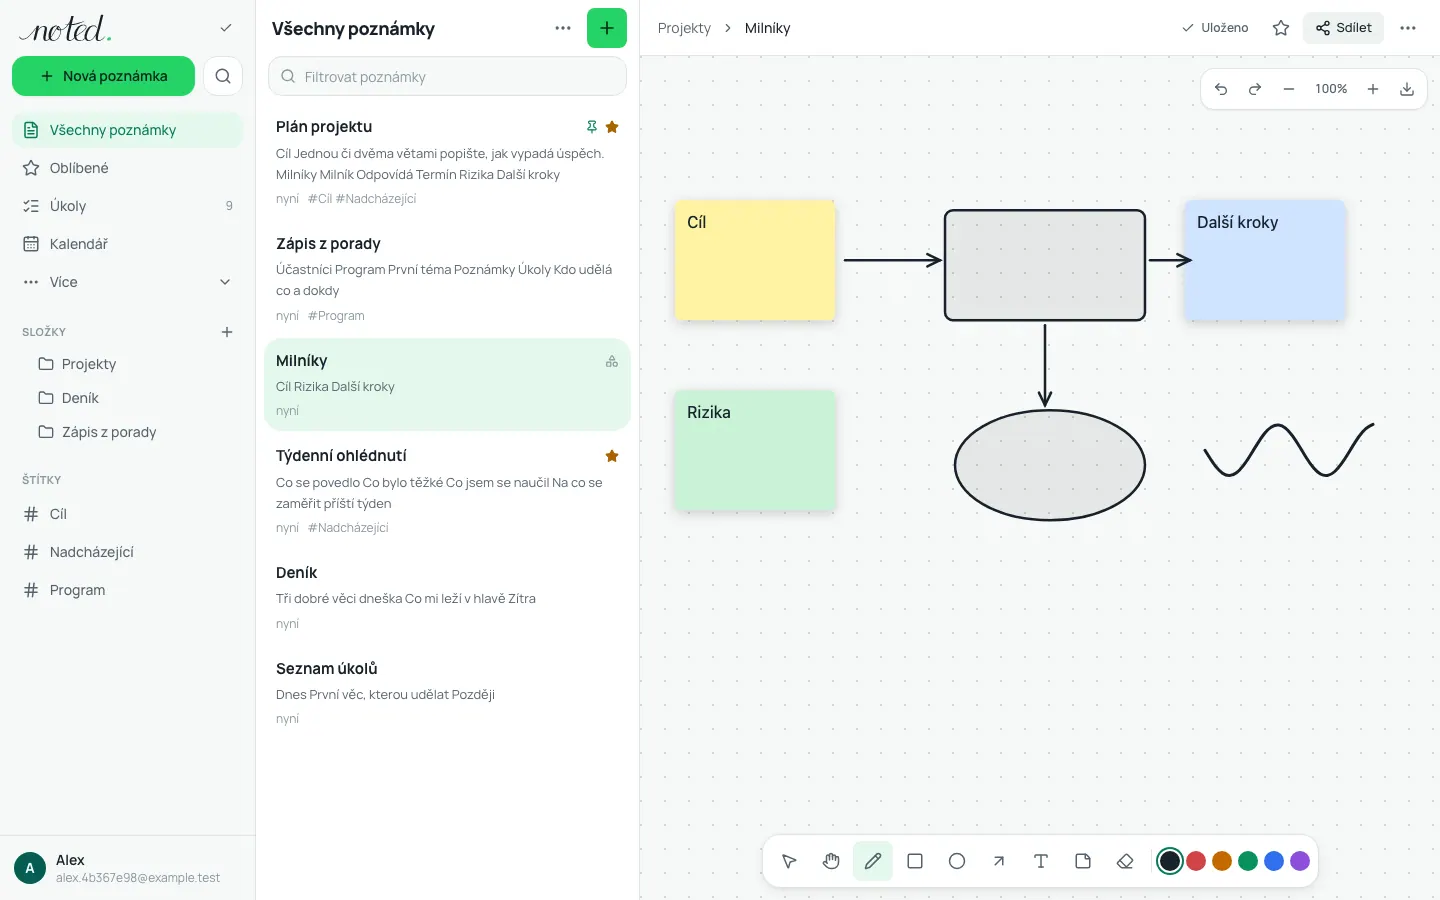This screenshot has height=900, width=1440.
Task: Select the sticky note tool
Action: coord(1083,861)
